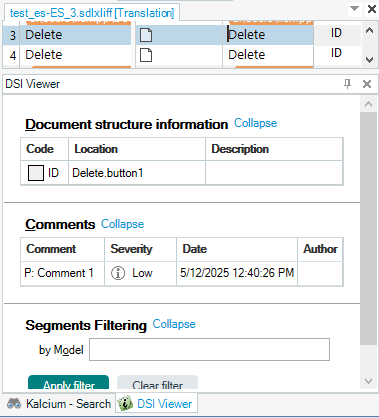379x418 pixels.
Task: Click the Apply filter button
Action: point(68,382)
